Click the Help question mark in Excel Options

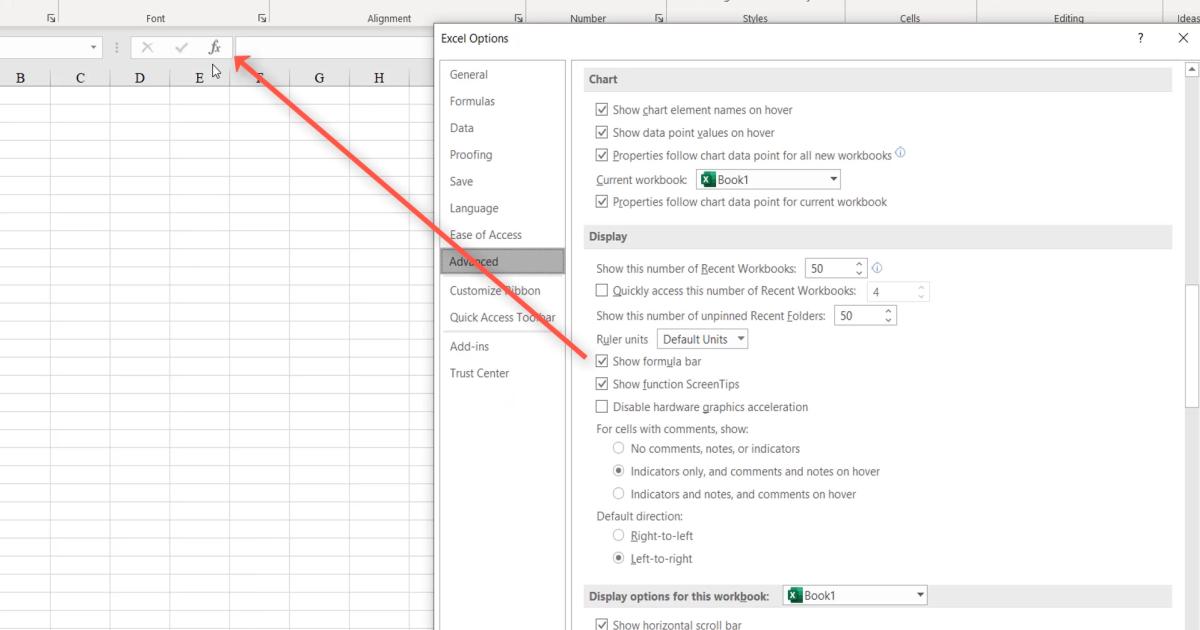click(1139, 38)
